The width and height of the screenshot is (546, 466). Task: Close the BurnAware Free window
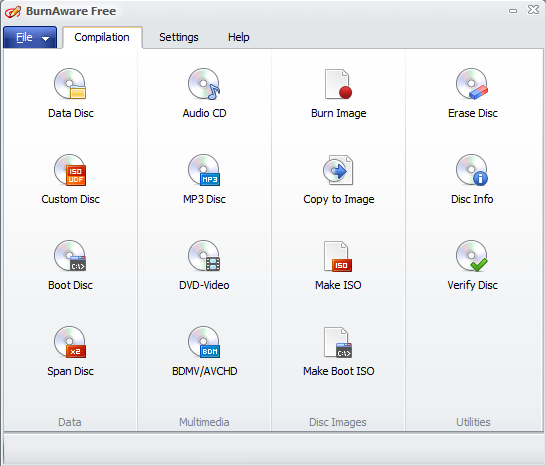pyautogui.click(x=533, y=10)
